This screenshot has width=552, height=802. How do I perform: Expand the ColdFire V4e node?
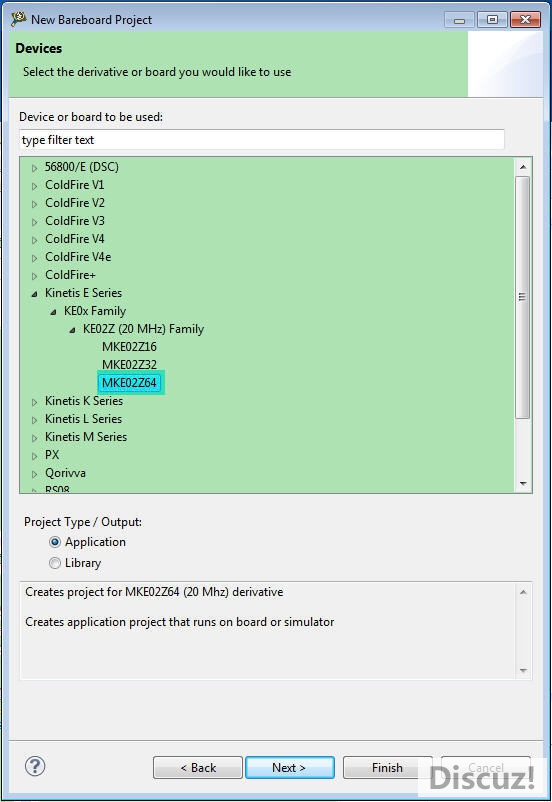[35, 258]
